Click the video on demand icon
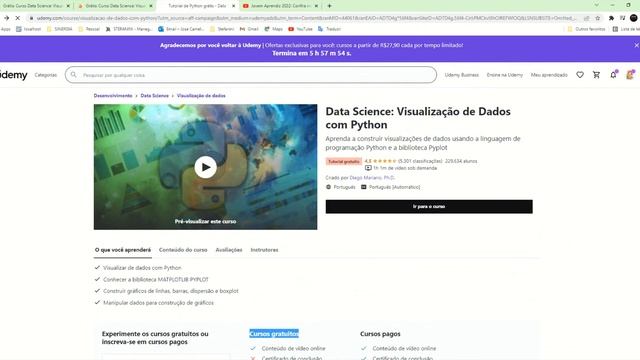This screenshot has width=640, height=360. pyautogui.click(x=368, y=168)
